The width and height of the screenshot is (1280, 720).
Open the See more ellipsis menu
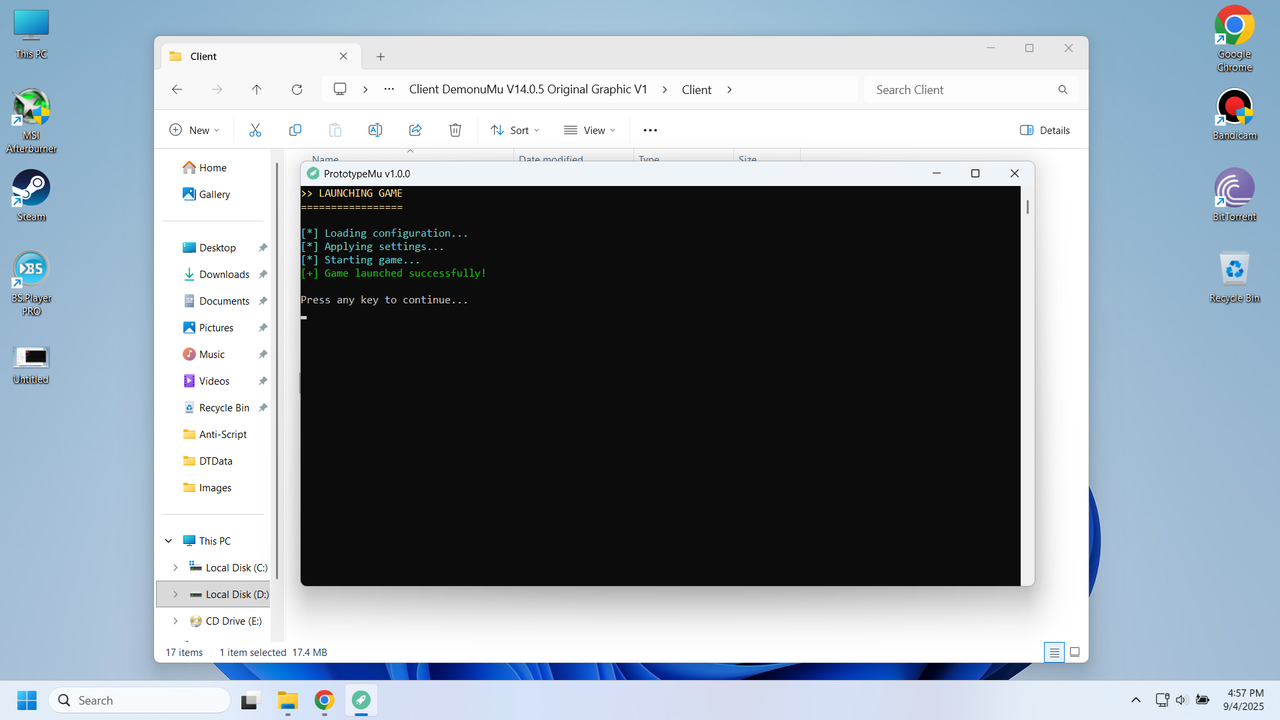[x=650, y=130]
